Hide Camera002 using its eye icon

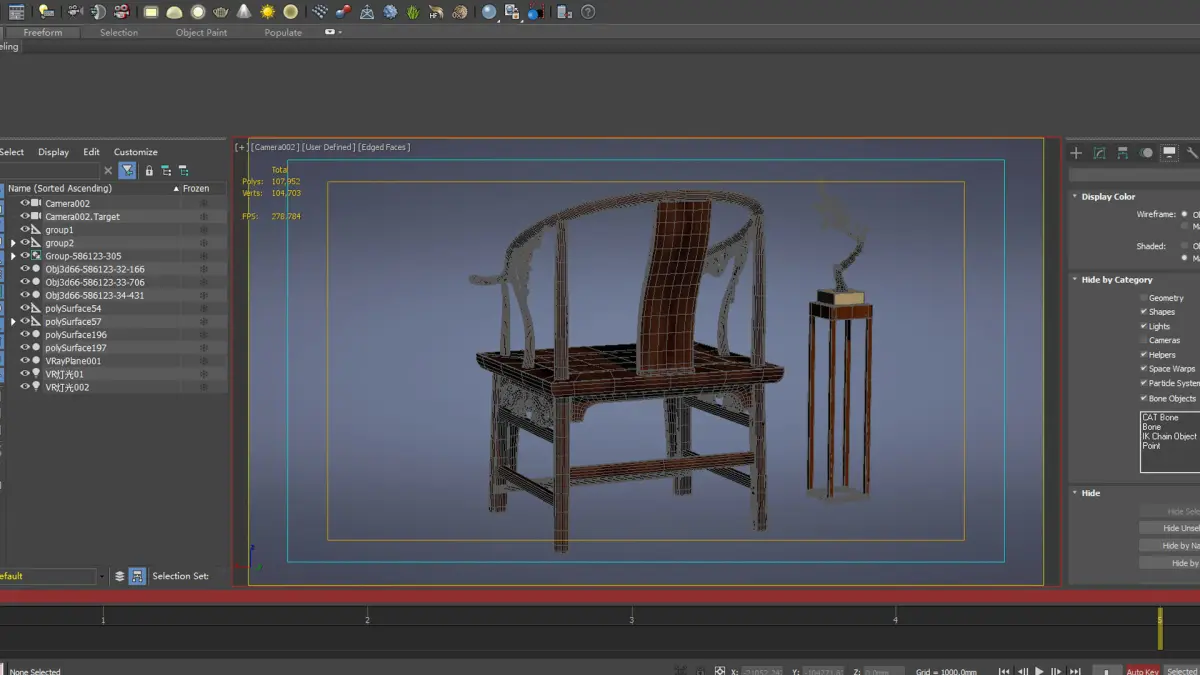(25, 204)
